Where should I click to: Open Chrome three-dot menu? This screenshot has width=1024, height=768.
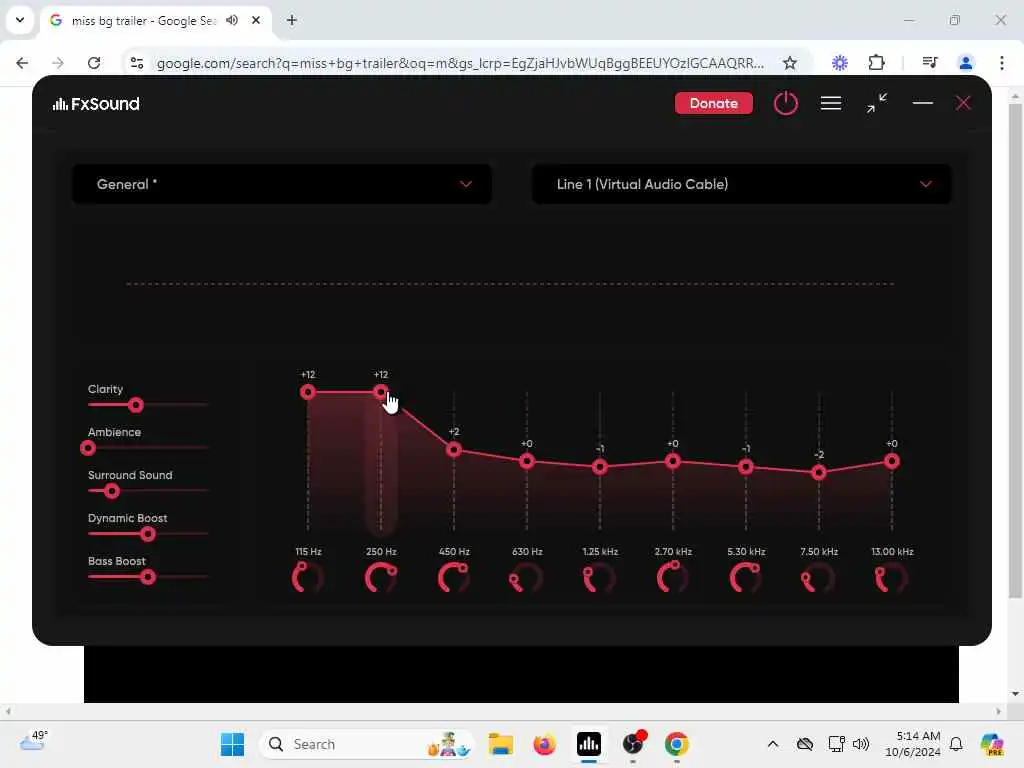pyautogui.click(x=1002, y=63)
